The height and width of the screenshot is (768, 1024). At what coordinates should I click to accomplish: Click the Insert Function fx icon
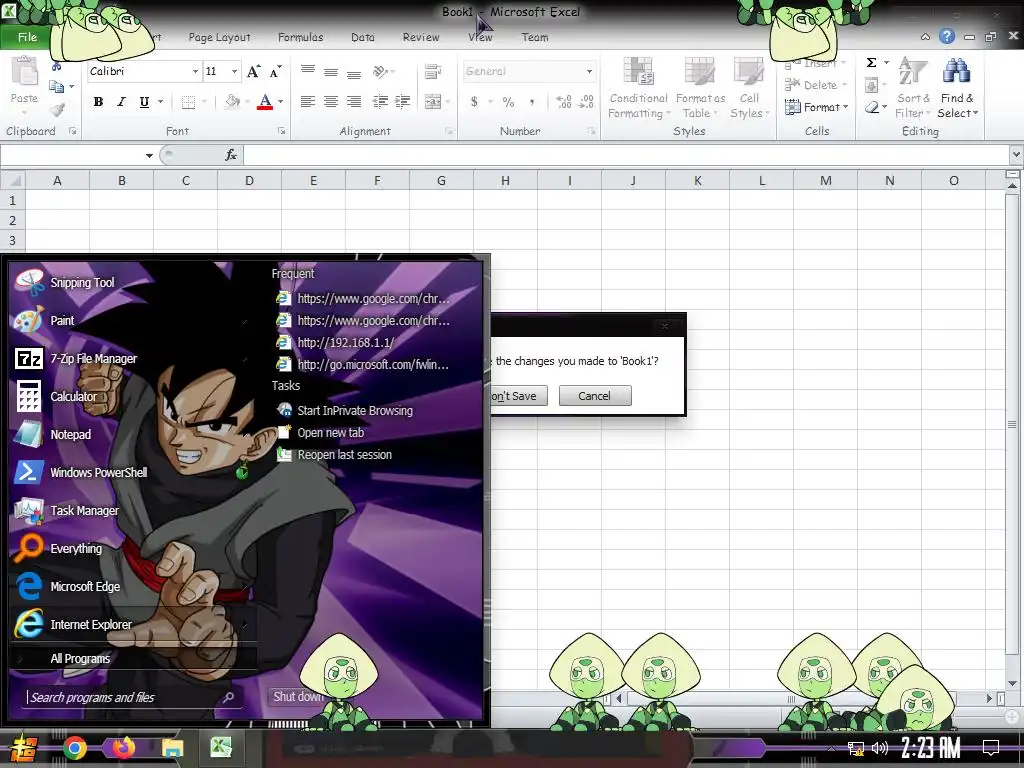[231, 155]
